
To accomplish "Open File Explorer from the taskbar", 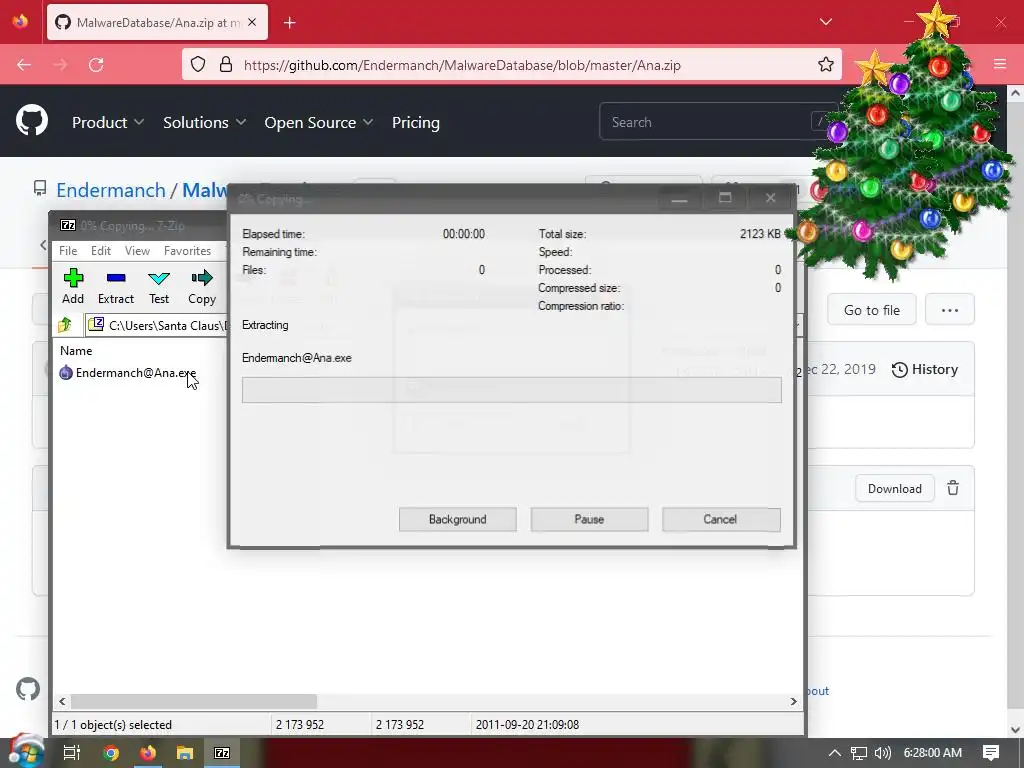I will [185, 753].
